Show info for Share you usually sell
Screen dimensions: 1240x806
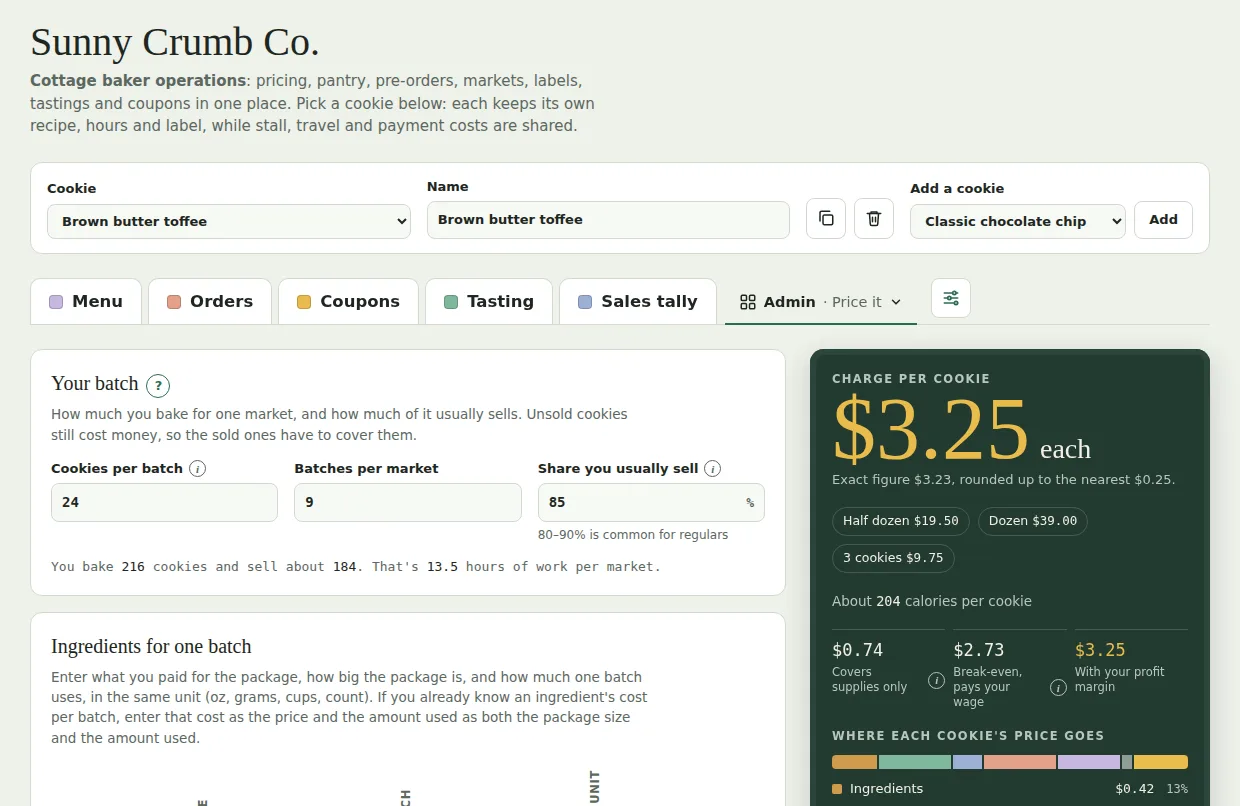coord(713,468)
